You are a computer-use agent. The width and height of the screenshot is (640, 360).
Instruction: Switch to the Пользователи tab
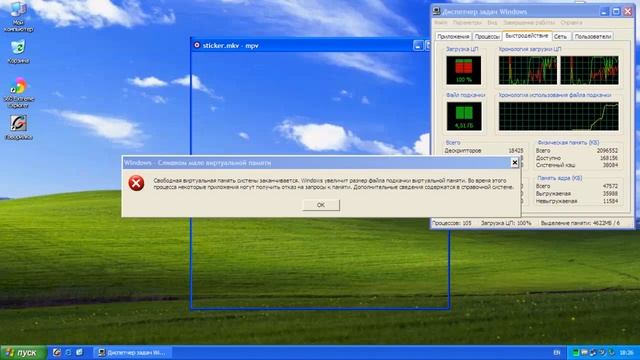point(593,36)
